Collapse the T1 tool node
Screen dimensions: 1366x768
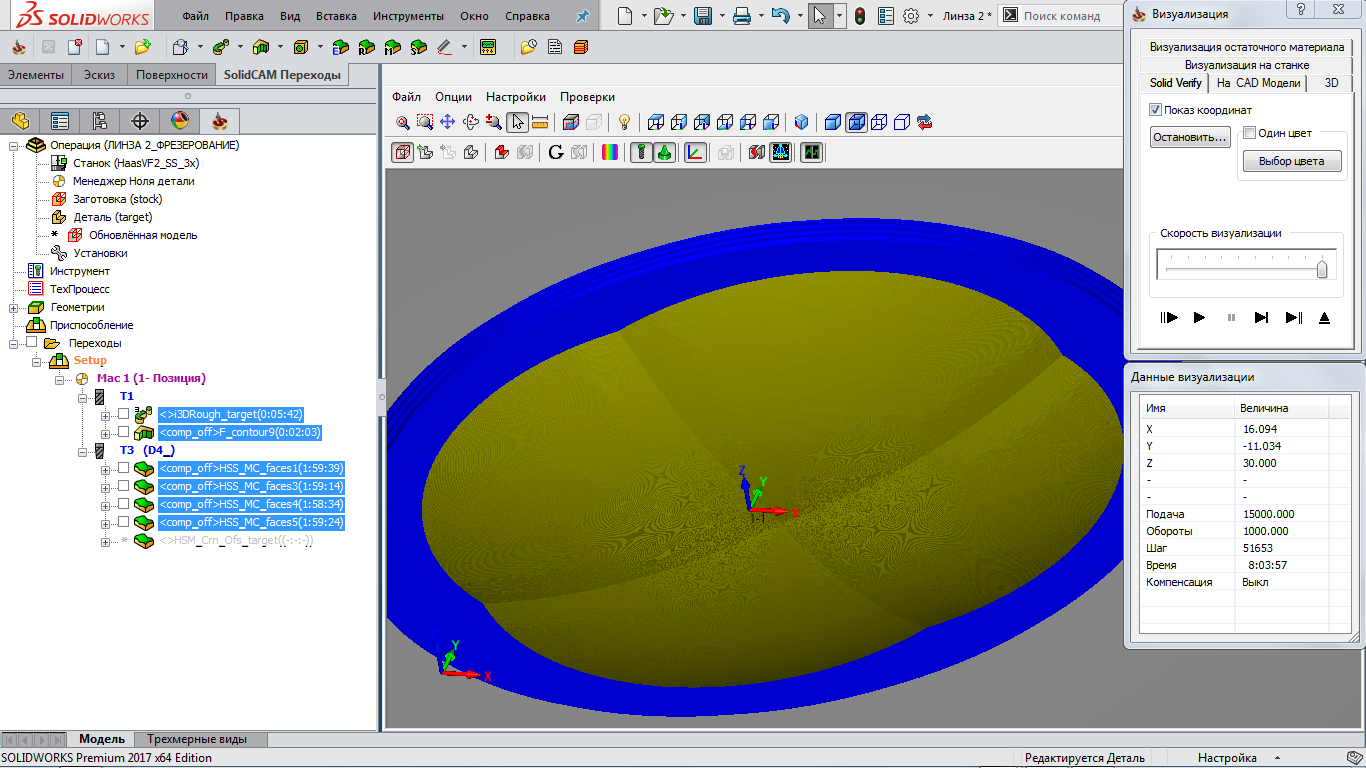point(84,397)
